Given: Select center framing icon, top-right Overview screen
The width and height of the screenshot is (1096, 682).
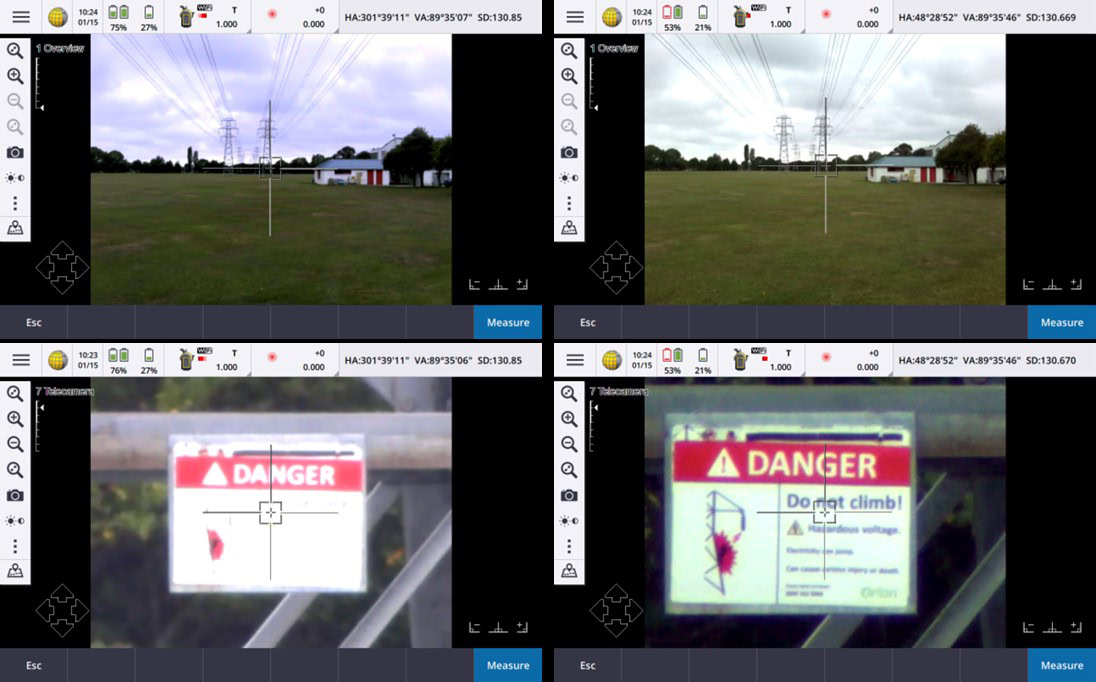Looking at the screenshot, I should pyautogui.click(x=1052, y=284).
